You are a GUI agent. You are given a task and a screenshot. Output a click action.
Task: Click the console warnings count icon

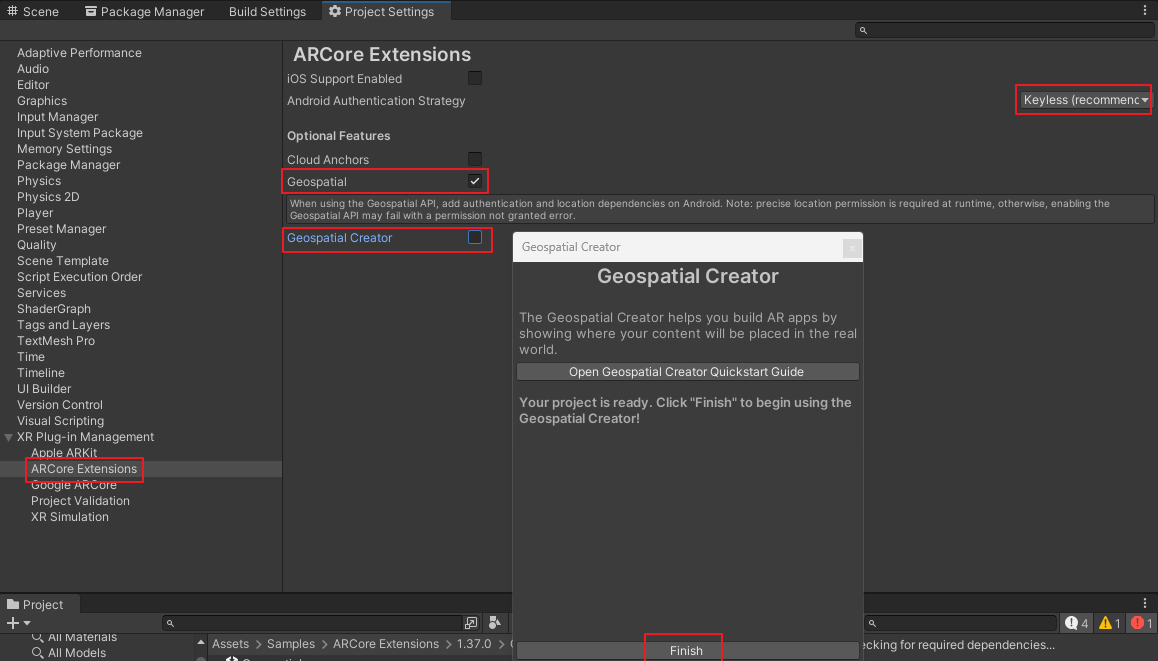pos(1109,623)
